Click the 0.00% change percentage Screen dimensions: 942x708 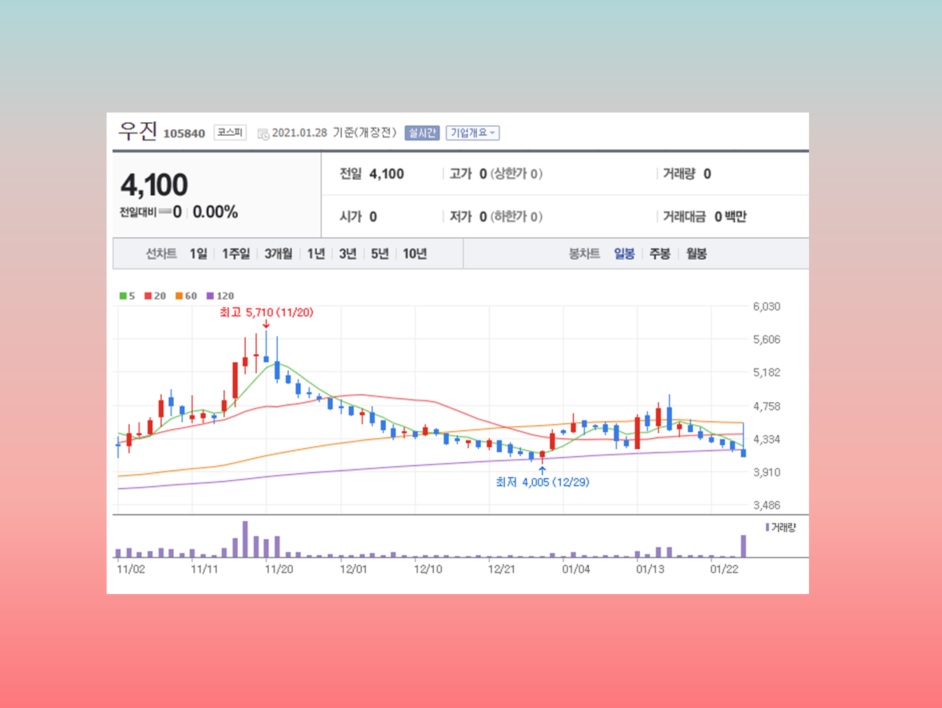[x=215, y=212]
